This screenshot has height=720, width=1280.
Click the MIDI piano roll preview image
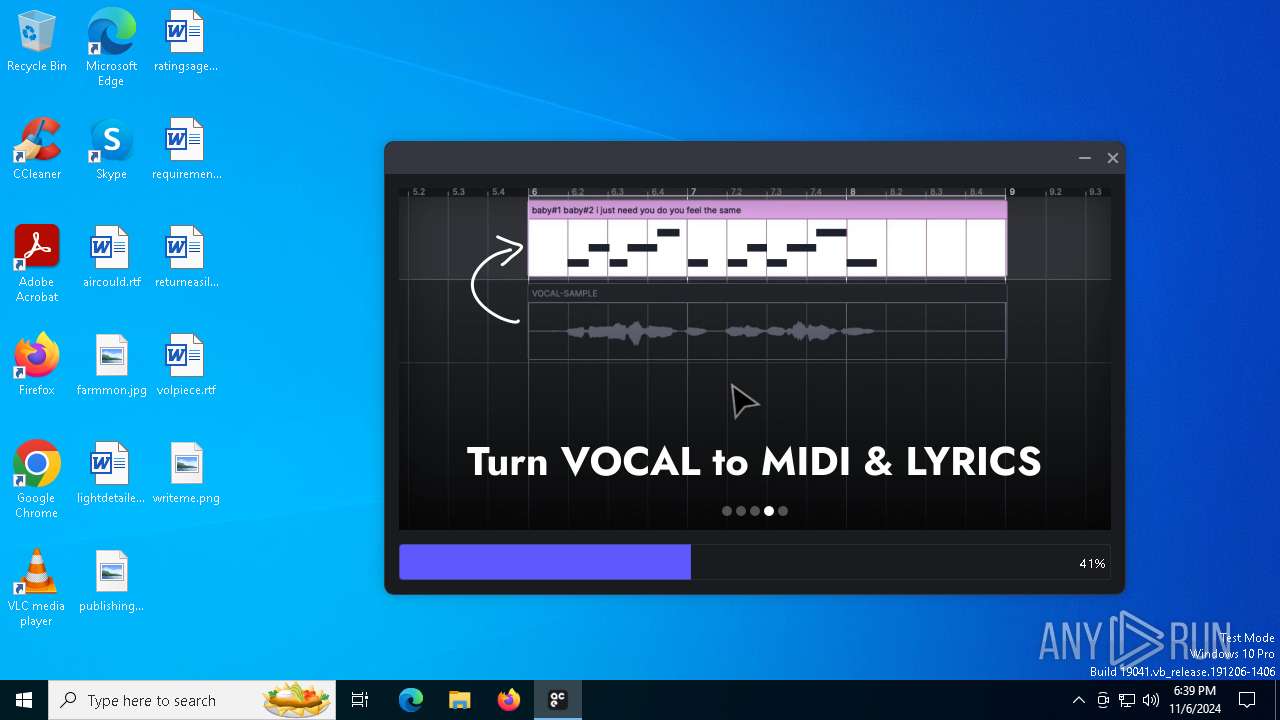click(767, 248)
